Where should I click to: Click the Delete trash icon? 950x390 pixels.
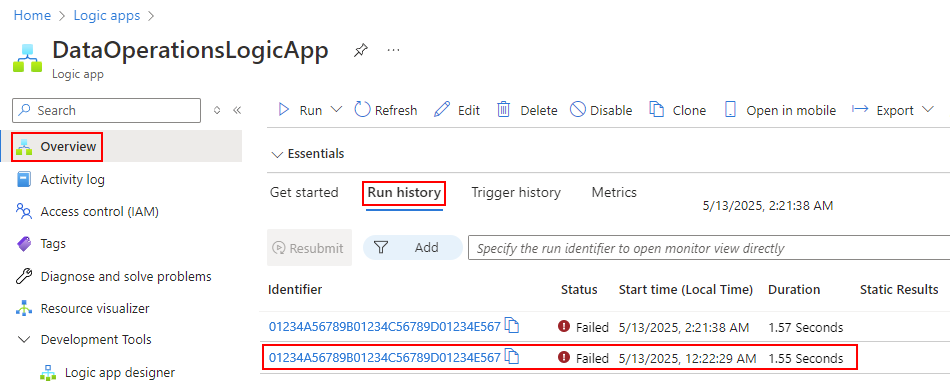504,110
